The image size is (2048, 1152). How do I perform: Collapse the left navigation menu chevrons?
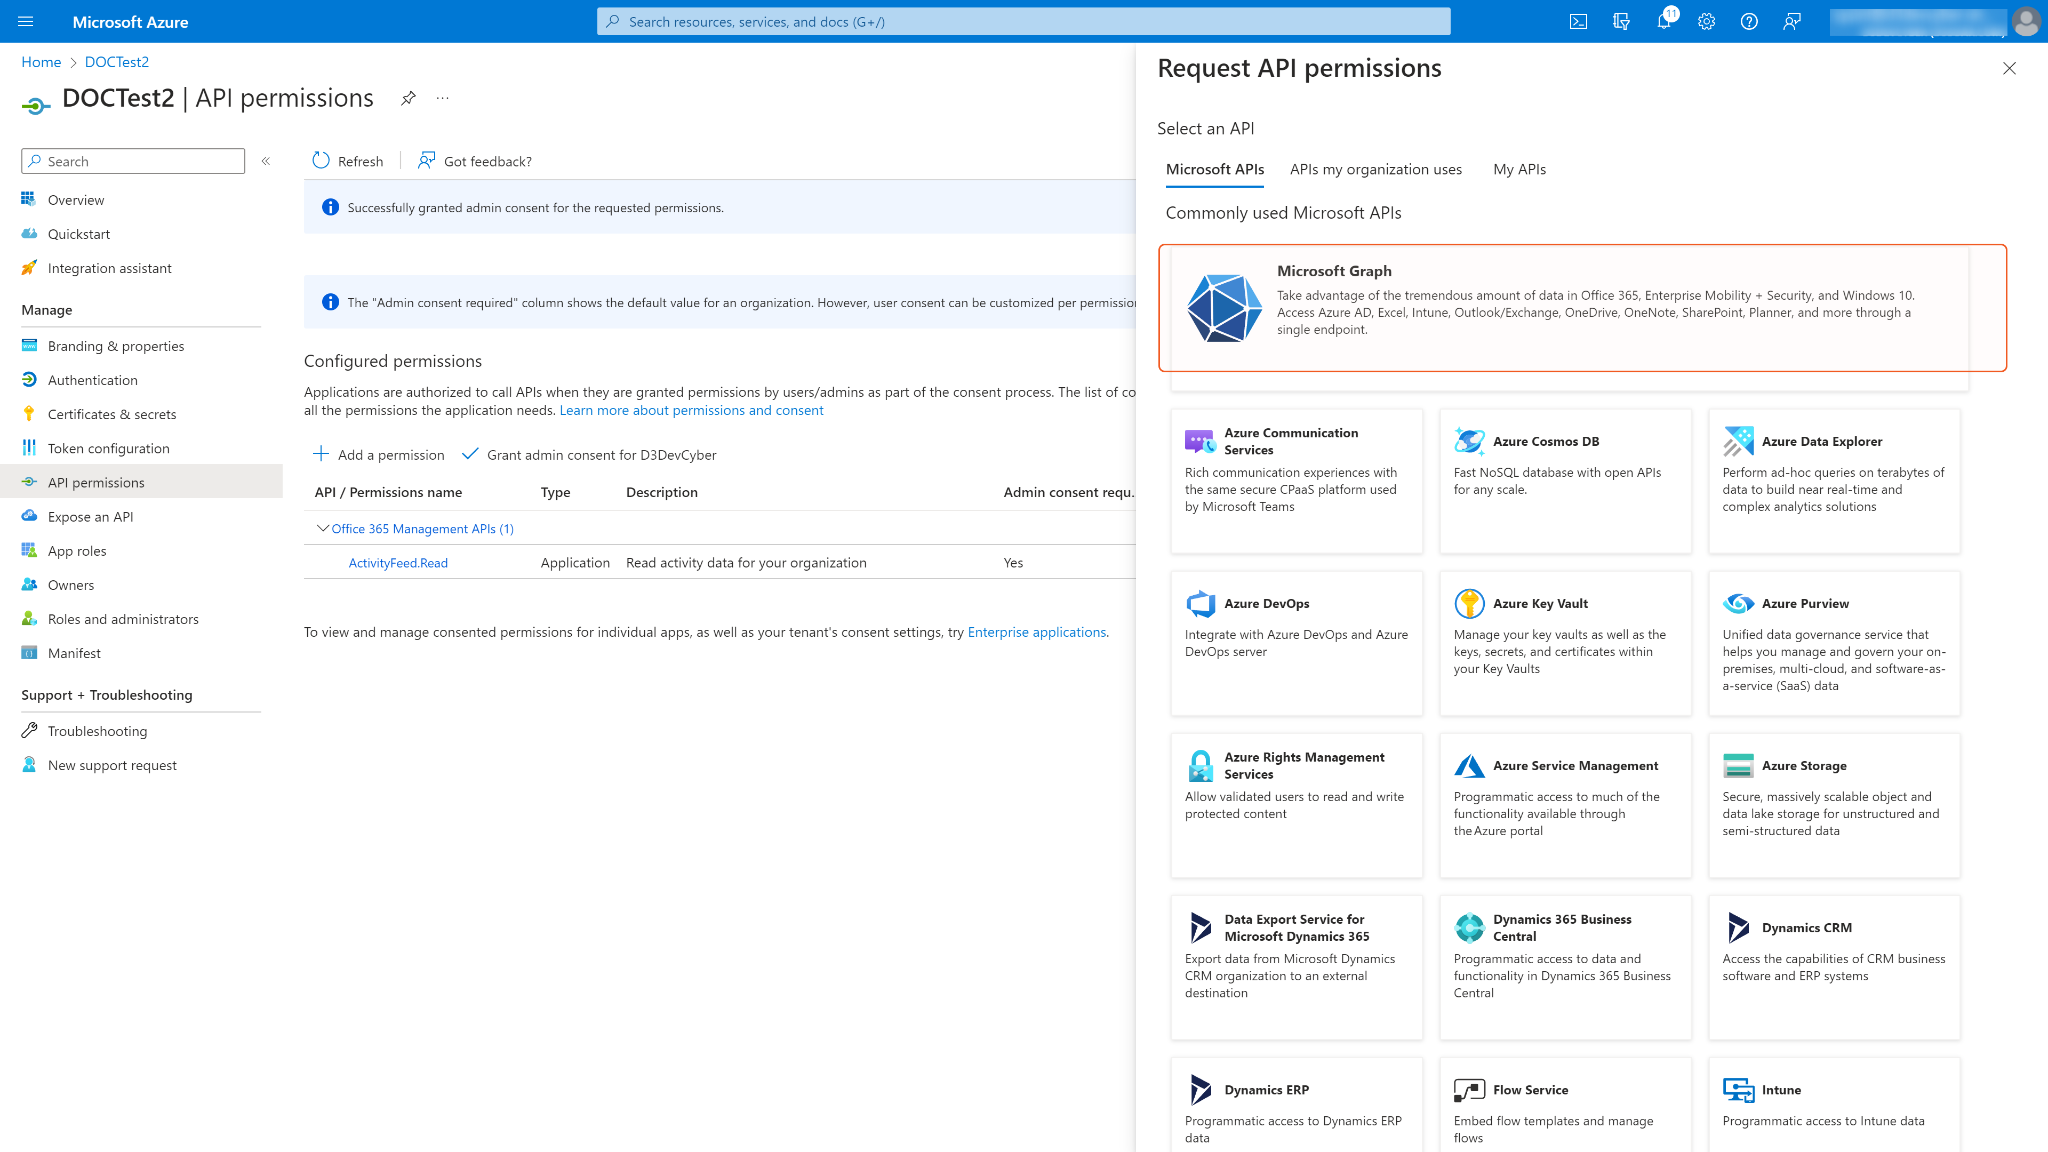266,161
